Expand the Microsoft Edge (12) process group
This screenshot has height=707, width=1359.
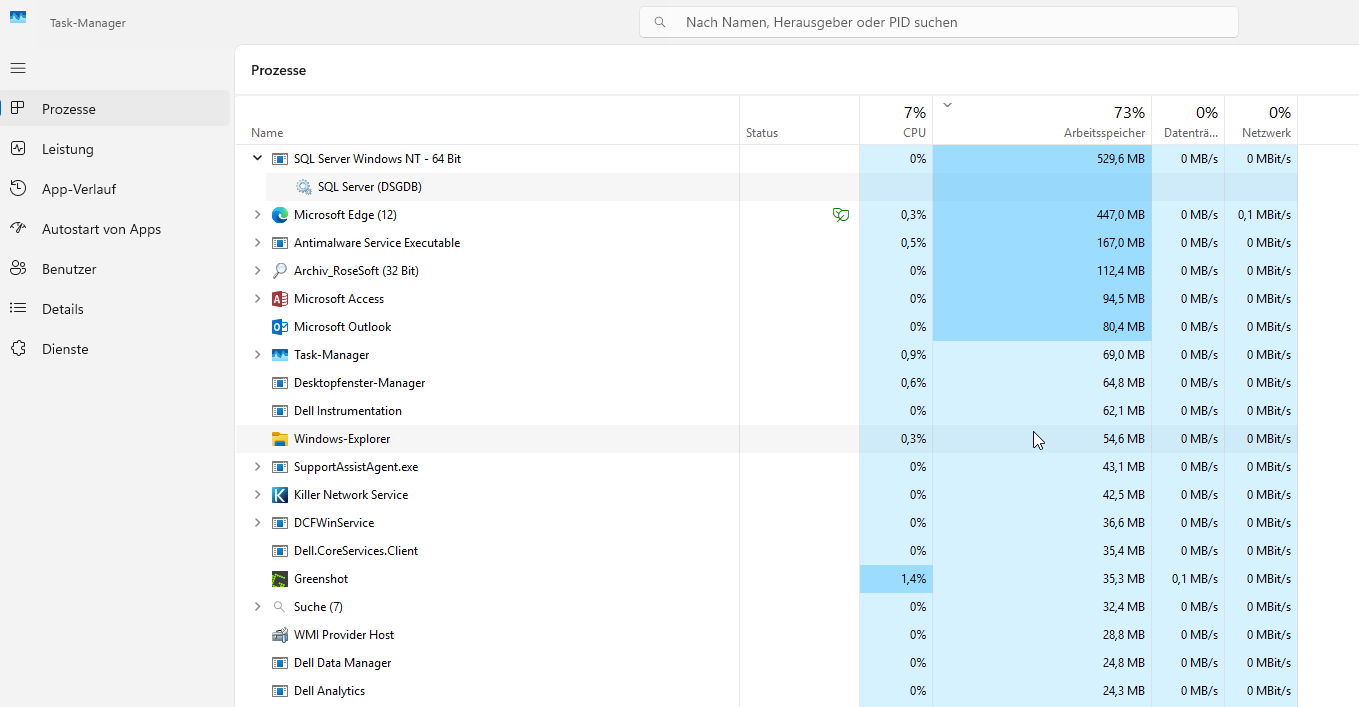click(x=257, y=215)
